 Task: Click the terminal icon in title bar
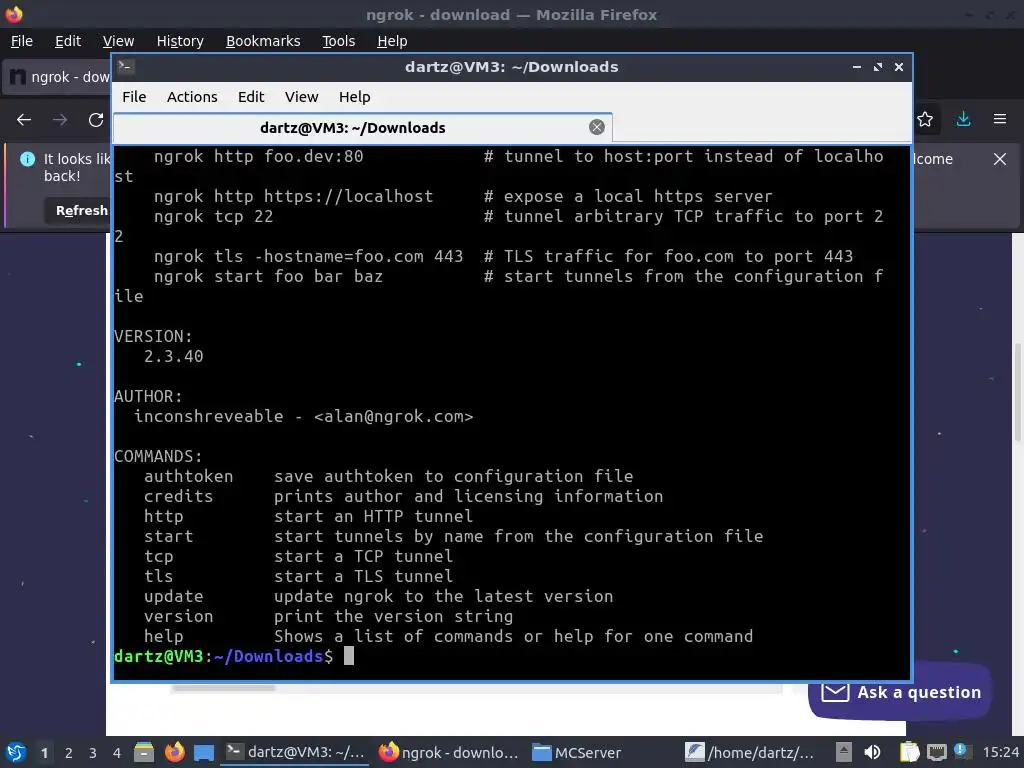[x=126, y=67]
